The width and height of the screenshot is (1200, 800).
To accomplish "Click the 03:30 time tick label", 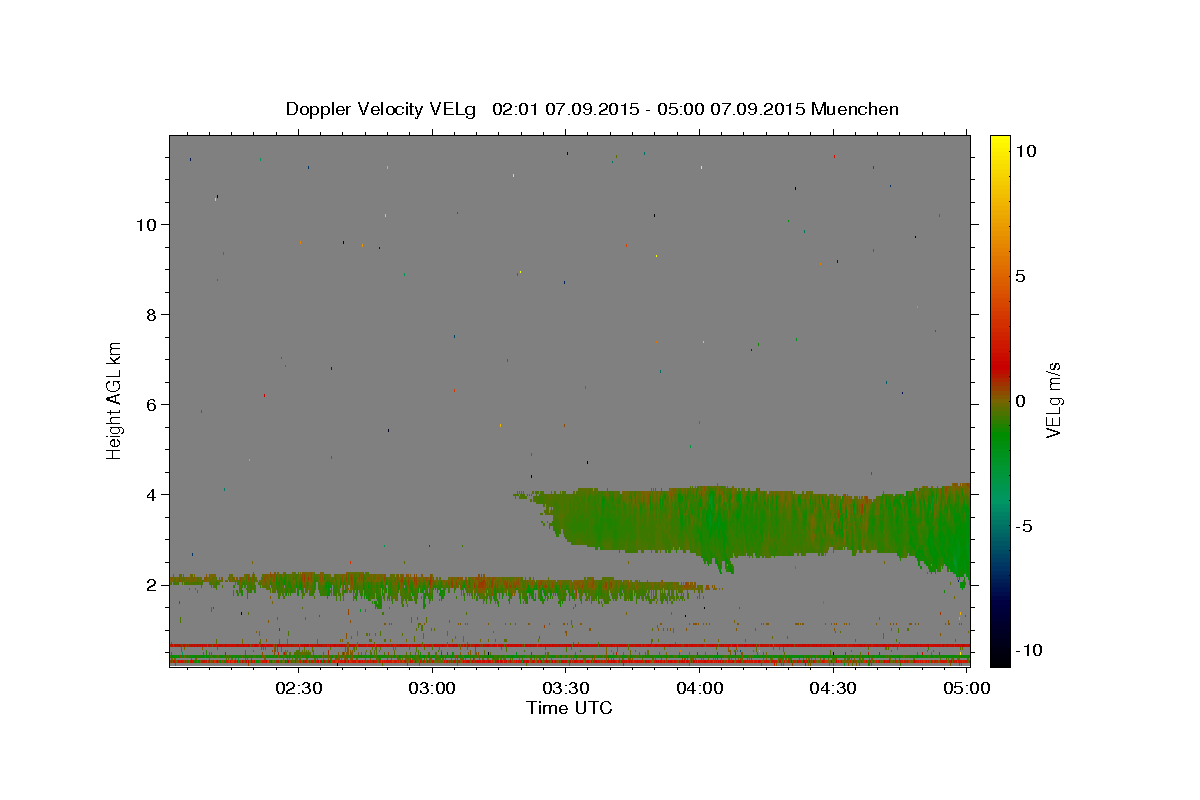I will point(566,688).
